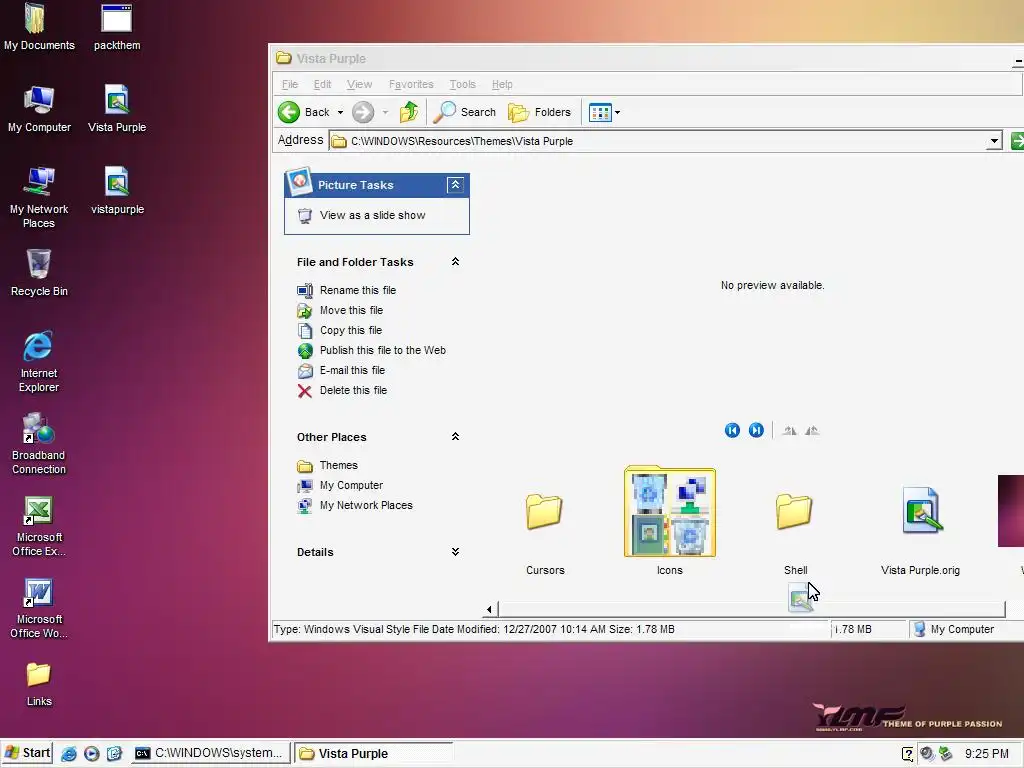
Task: Collapse the Picture Tasks panel
Action: (x=455, y=185)
